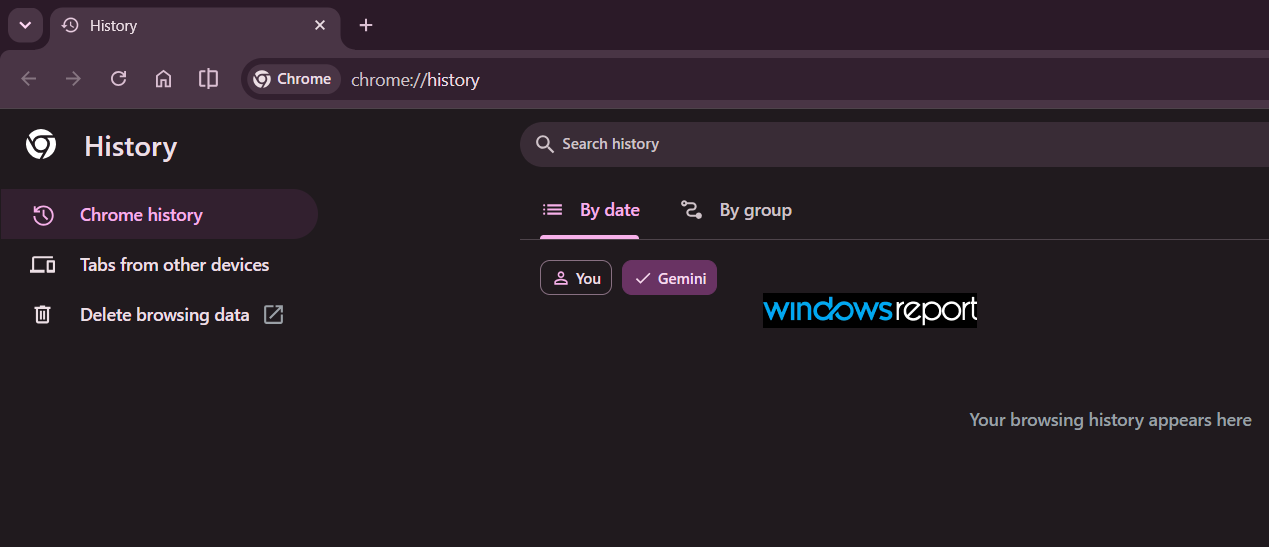The image size is (1269, 547).
Task: Click the clock icon on History tab
Action: [70, 25]
